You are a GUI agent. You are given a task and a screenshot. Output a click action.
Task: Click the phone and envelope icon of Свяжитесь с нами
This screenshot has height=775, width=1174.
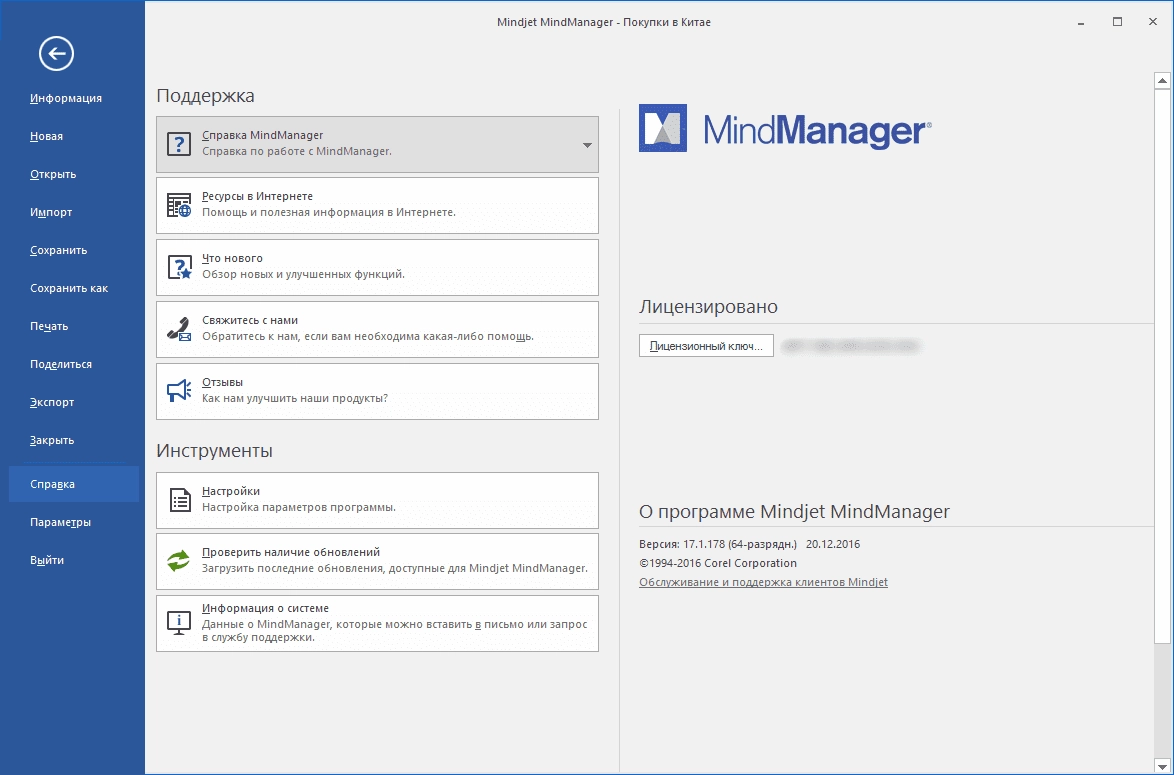tap(179, 329)
